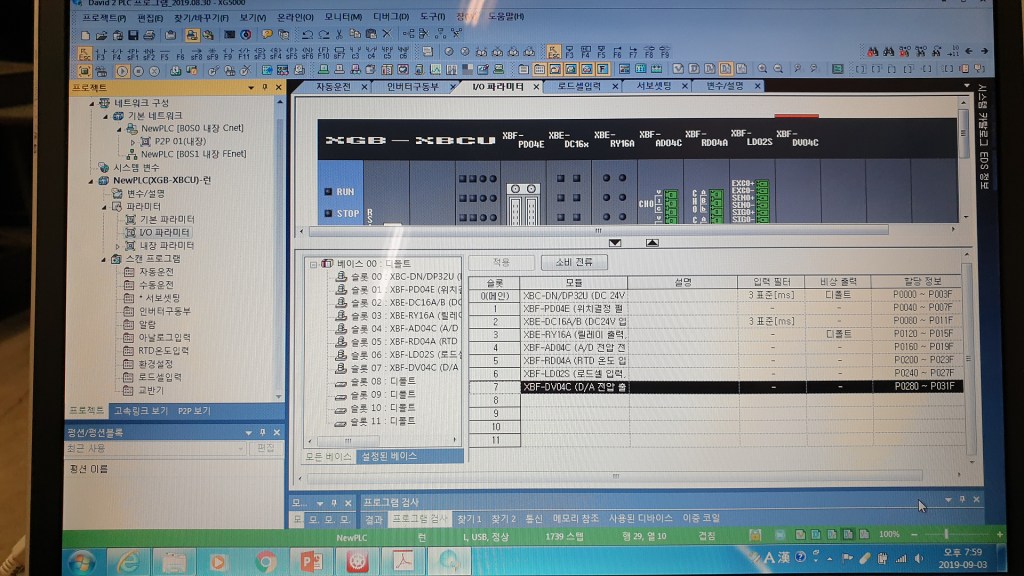Expand the 내장 파라미터 tree node
Image resolution: width=1024 pixels, height=576 pixels.
pyautogui.click(x=117, y=245)
